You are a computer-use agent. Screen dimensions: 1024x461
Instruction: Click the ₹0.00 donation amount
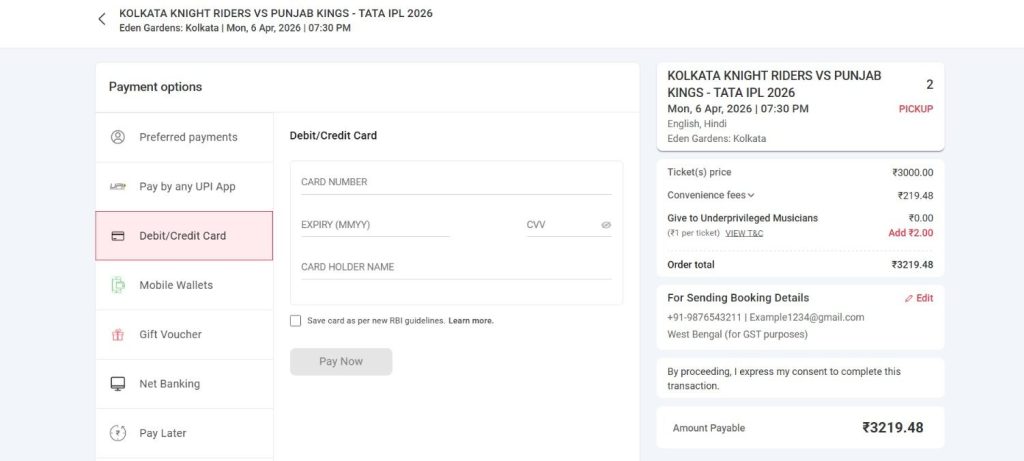921,218
